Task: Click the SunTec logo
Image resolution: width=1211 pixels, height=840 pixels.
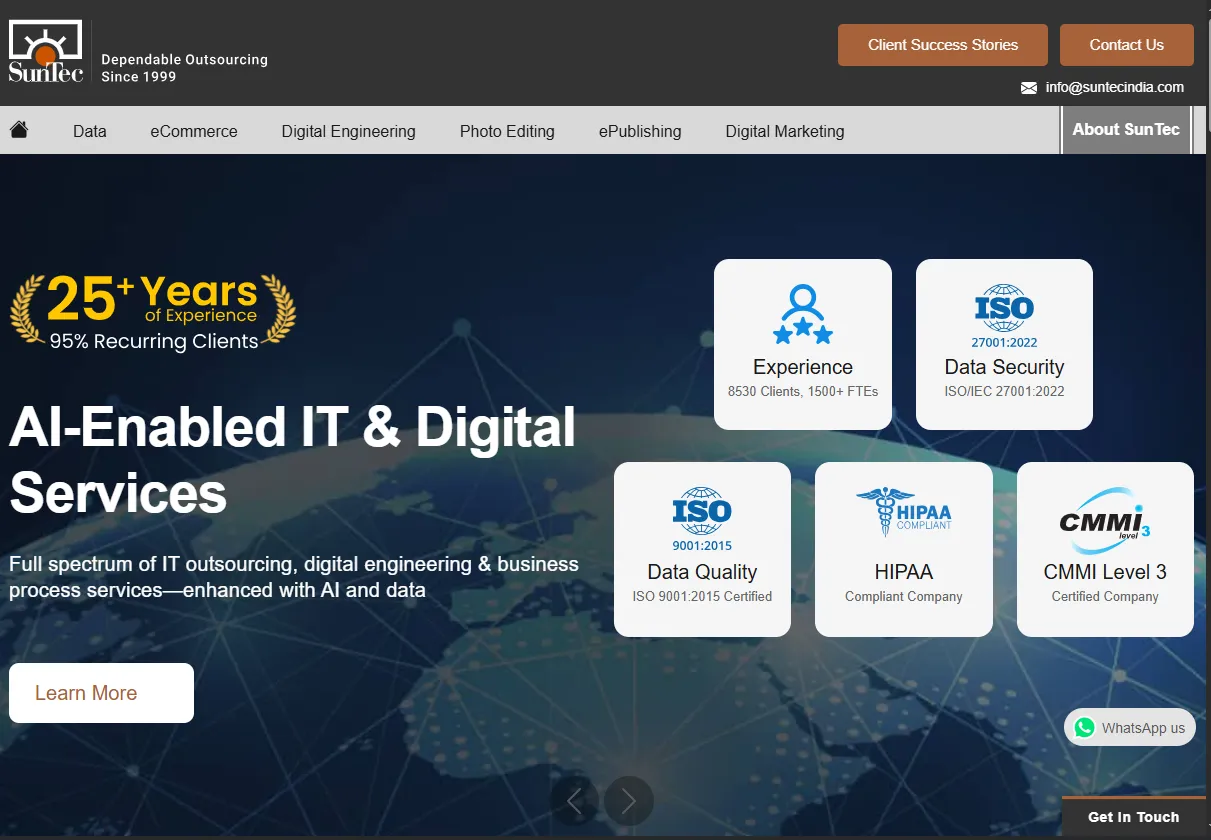Action: tap(46, 52)
